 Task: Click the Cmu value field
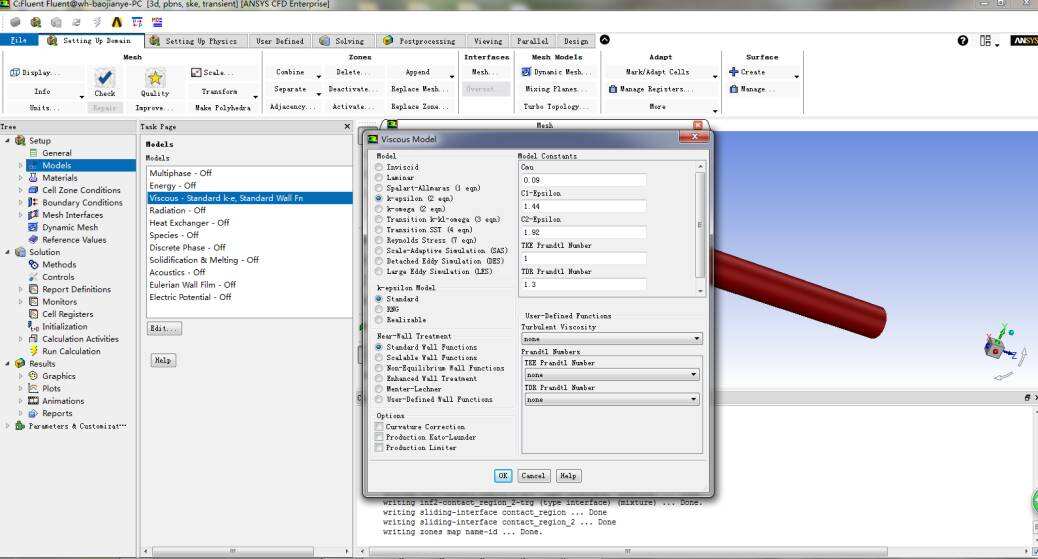(583, 180)
